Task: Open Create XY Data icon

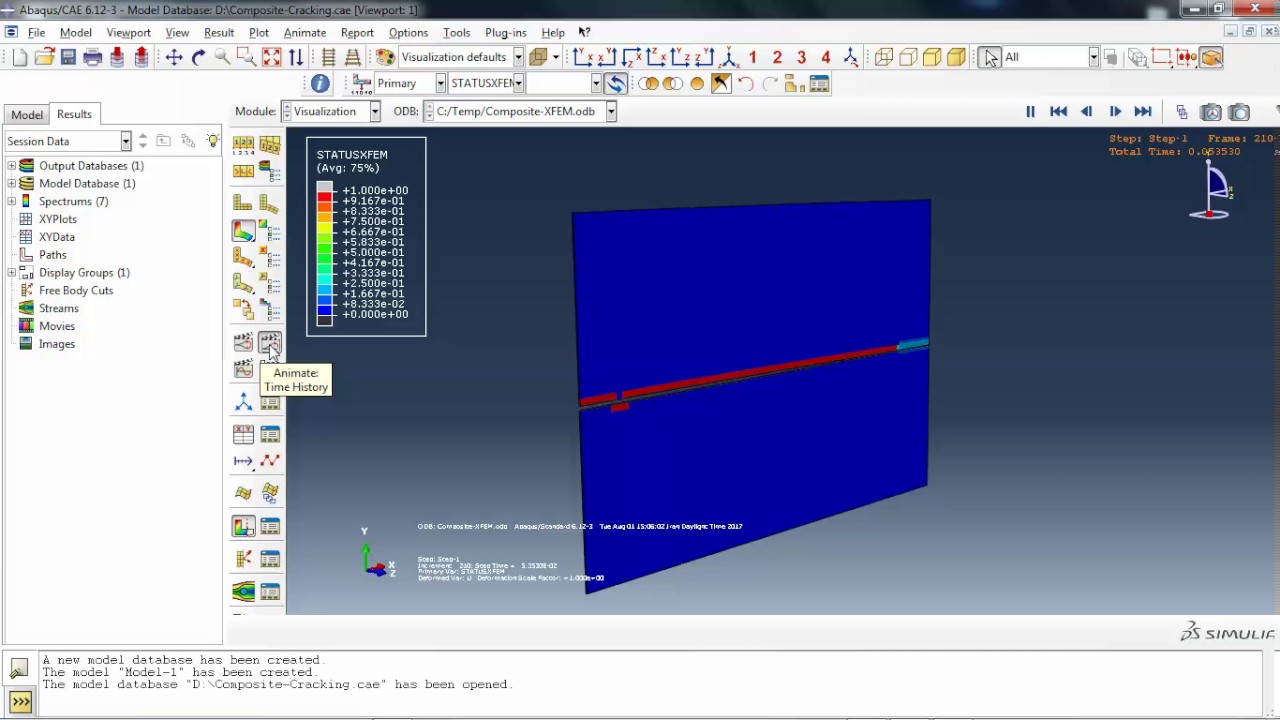Action: click(x=243, y=435)
